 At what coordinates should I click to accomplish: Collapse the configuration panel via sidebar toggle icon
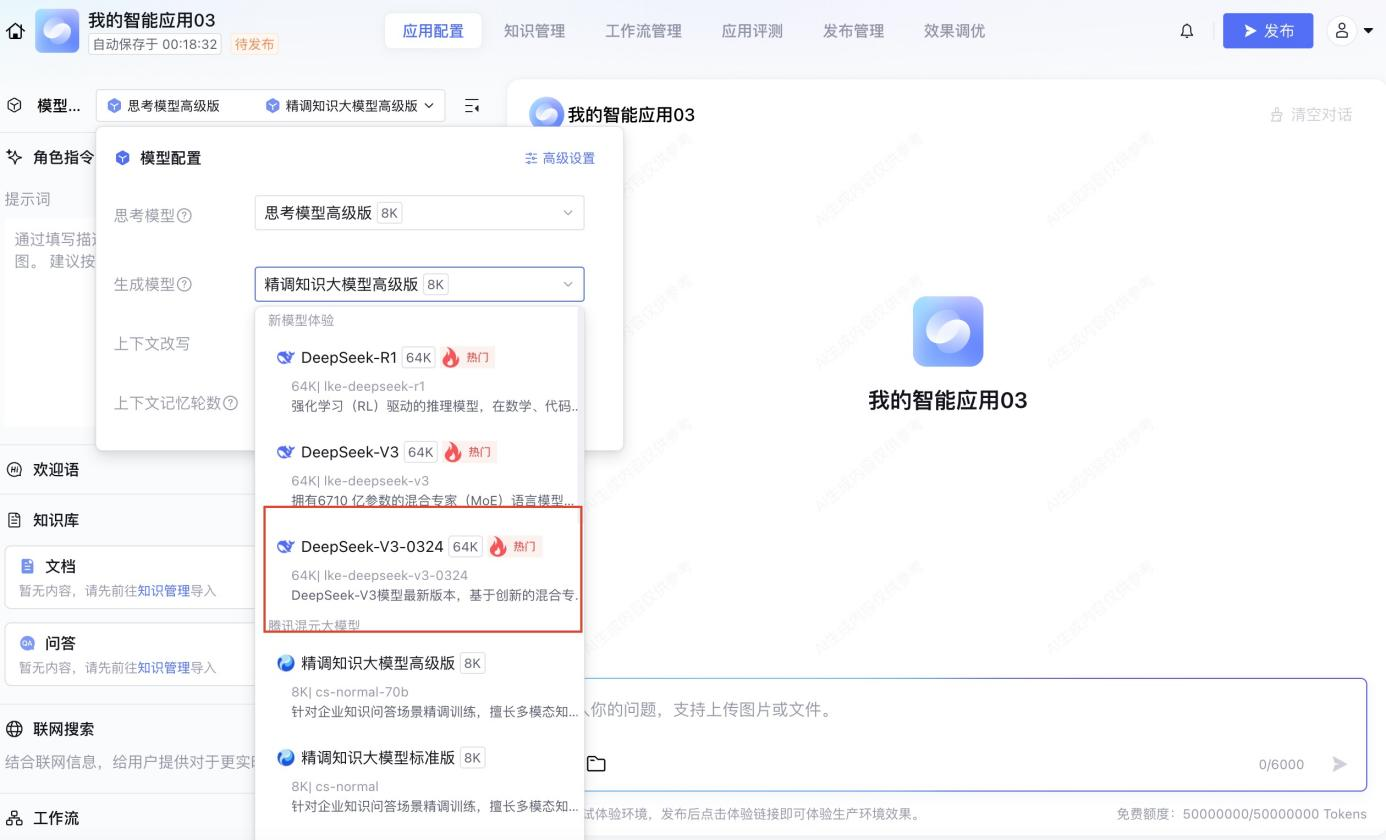472,105
